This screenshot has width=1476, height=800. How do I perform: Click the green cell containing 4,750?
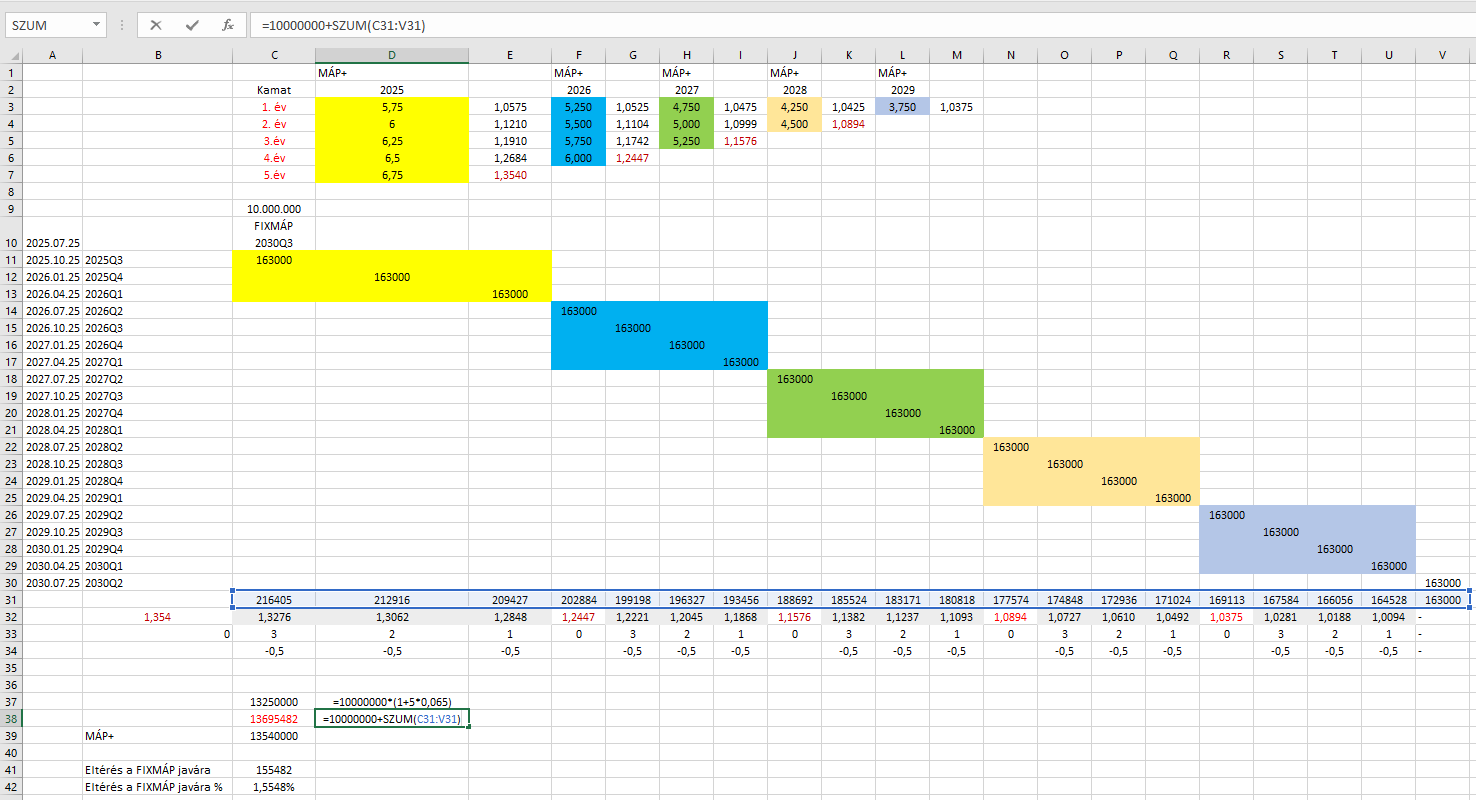point(686,107)
